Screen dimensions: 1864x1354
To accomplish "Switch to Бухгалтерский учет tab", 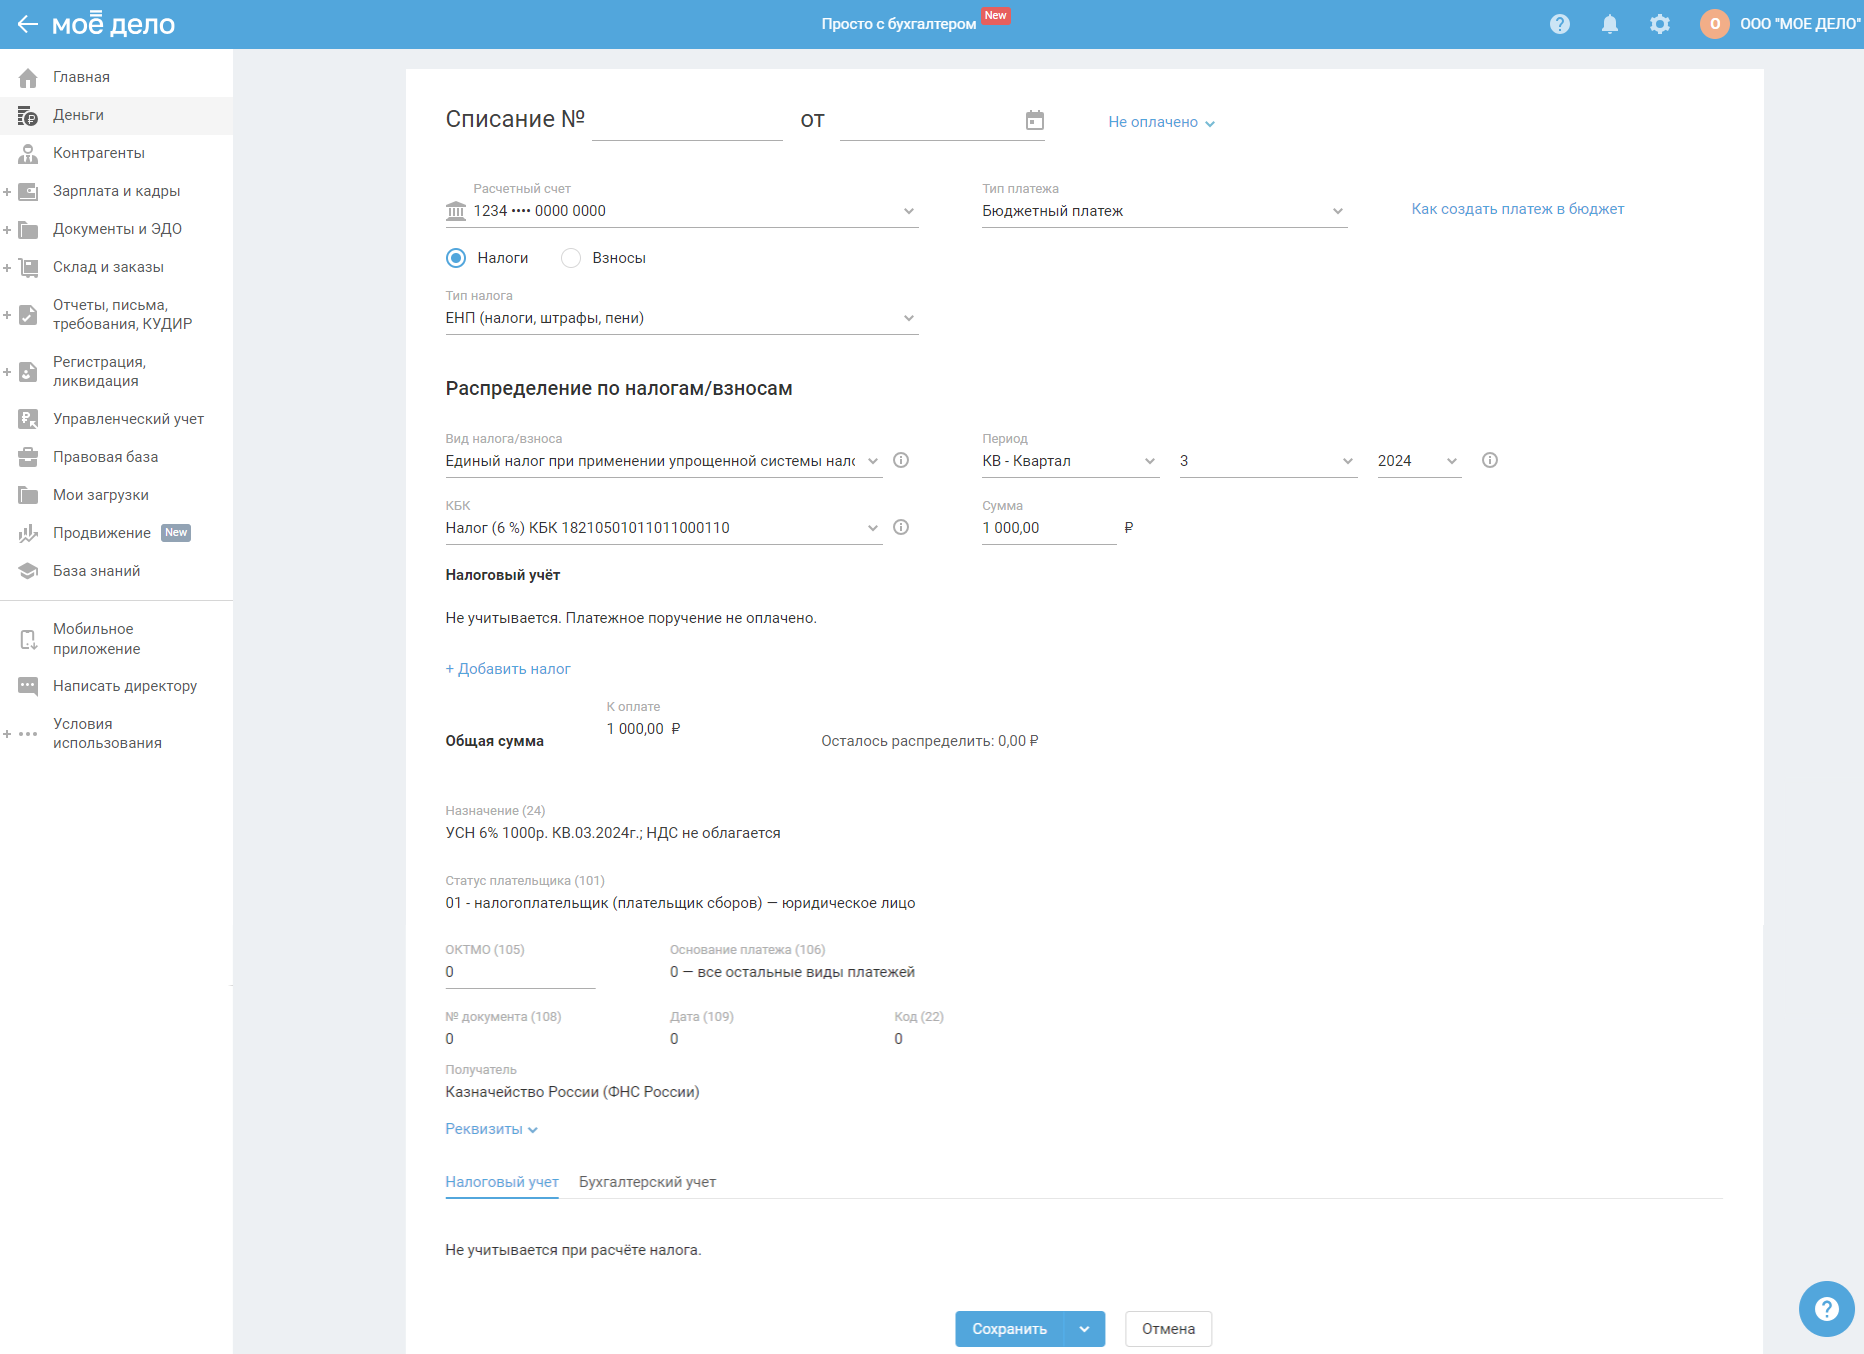I will click(648, 1182).
